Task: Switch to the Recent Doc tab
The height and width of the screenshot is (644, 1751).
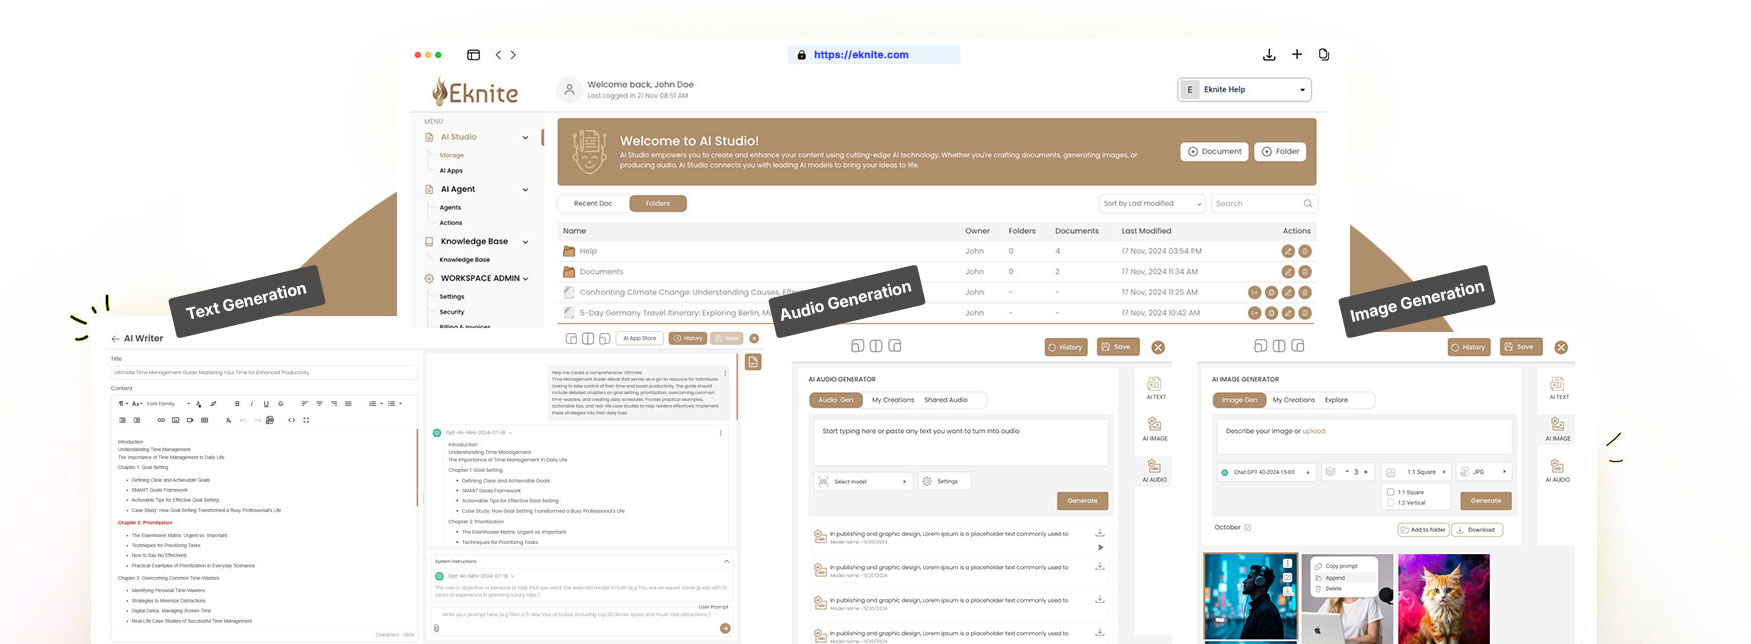Action: (x=593, y=204)
